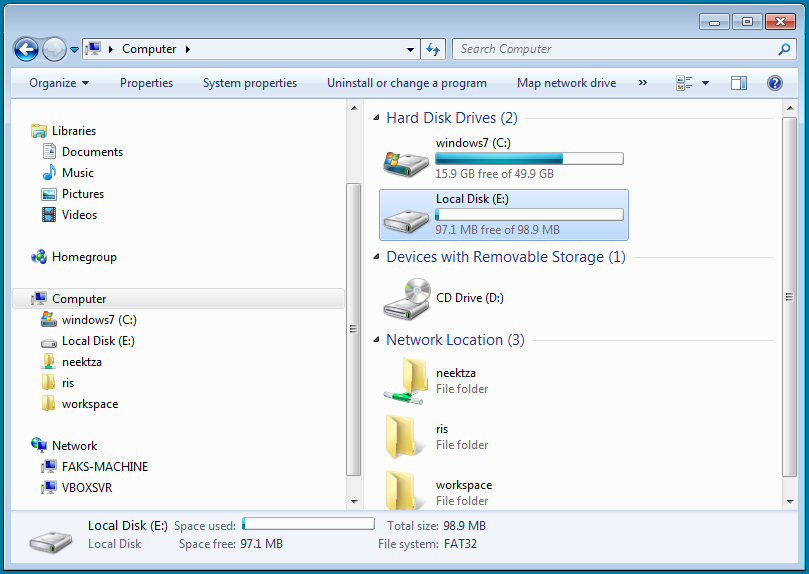Select ris in navigation tree
Image resolution: width=809 pixels, height=574 pixels.
tap(68, 383)
